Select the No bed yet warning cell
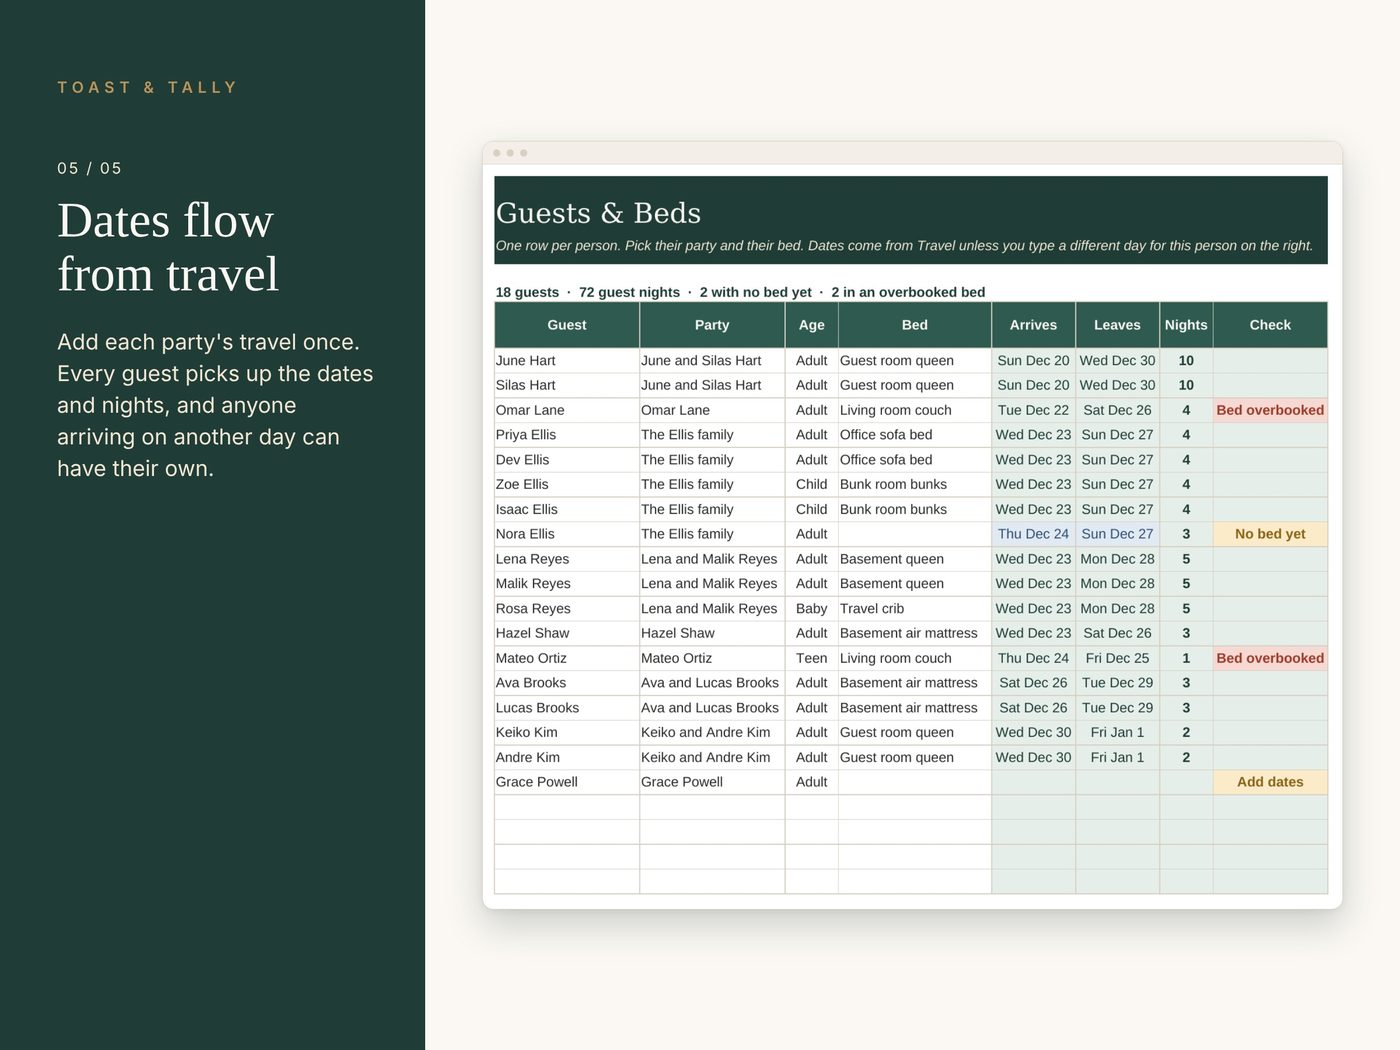Image resolution: width=1400 pixels, height=1050 pixels. tap(1270, 534)
